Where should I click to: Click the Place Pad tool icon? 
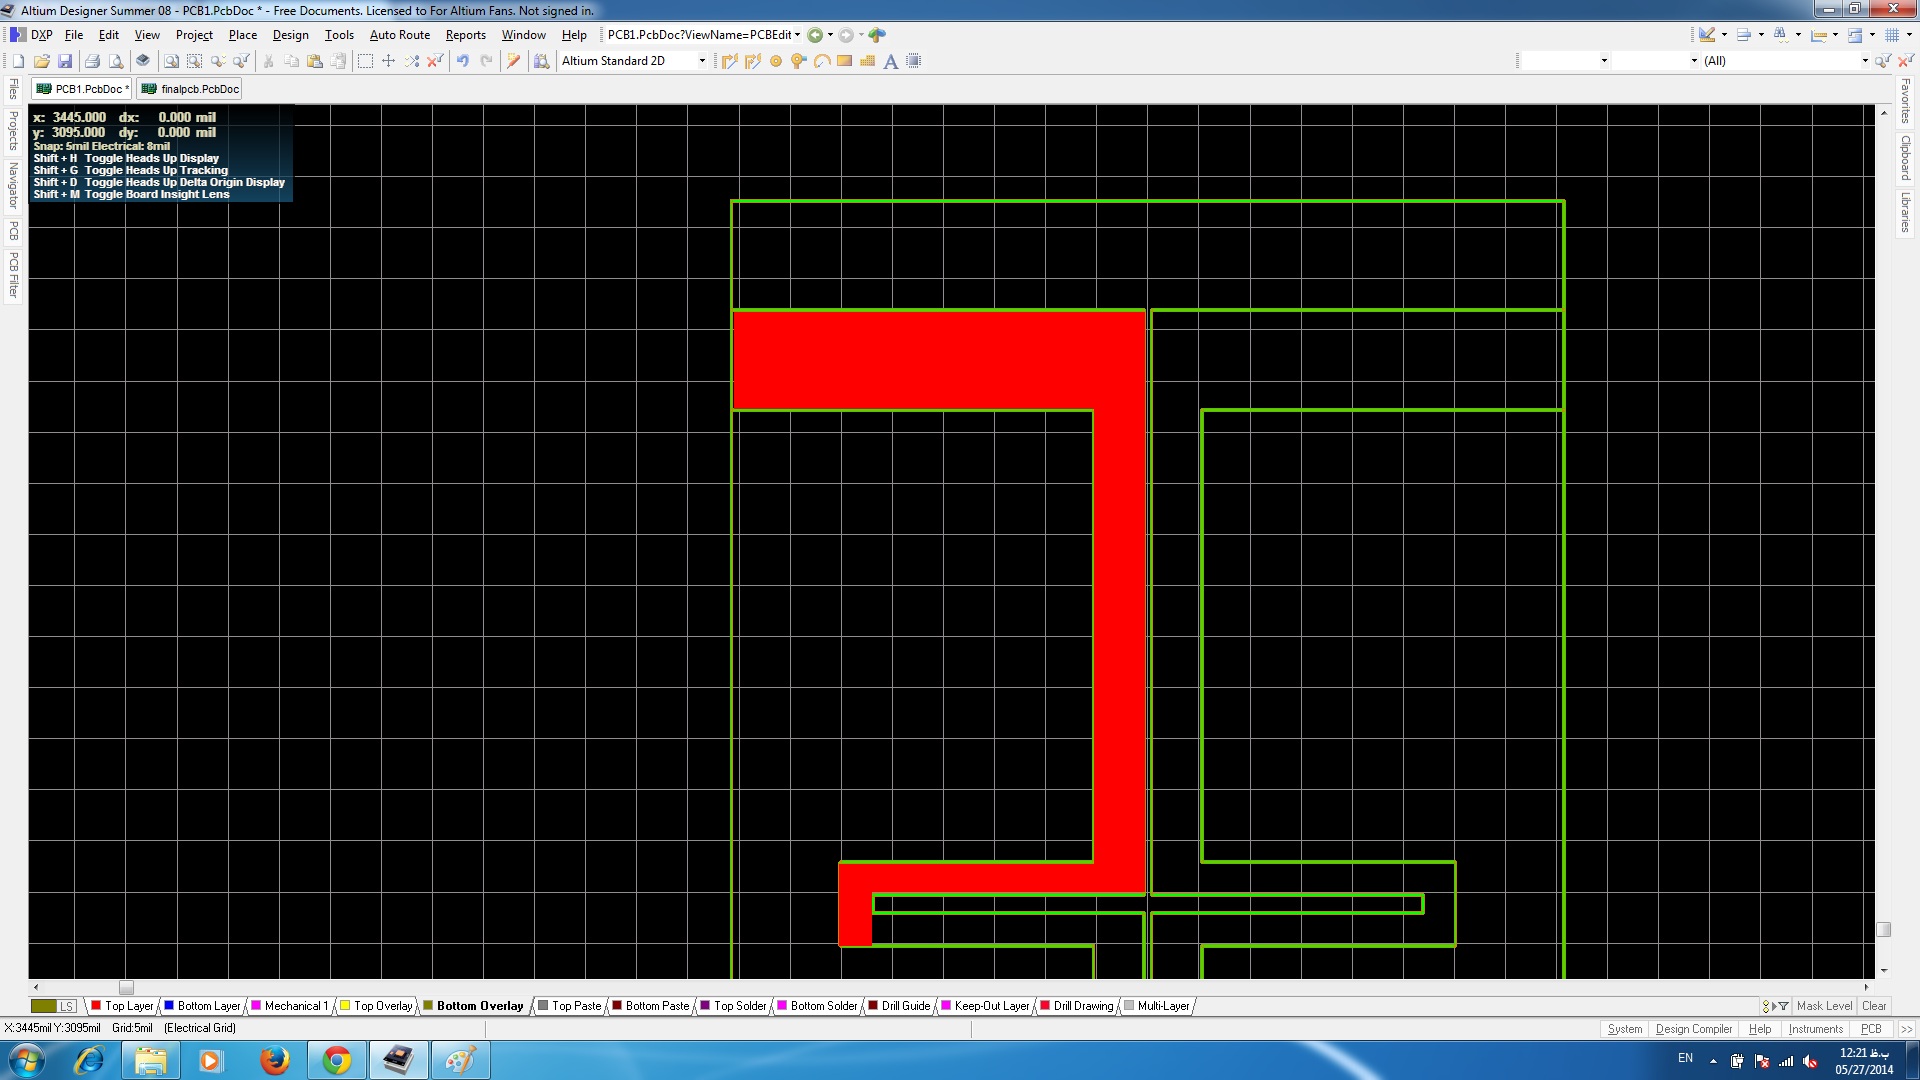tap(775, 61)
